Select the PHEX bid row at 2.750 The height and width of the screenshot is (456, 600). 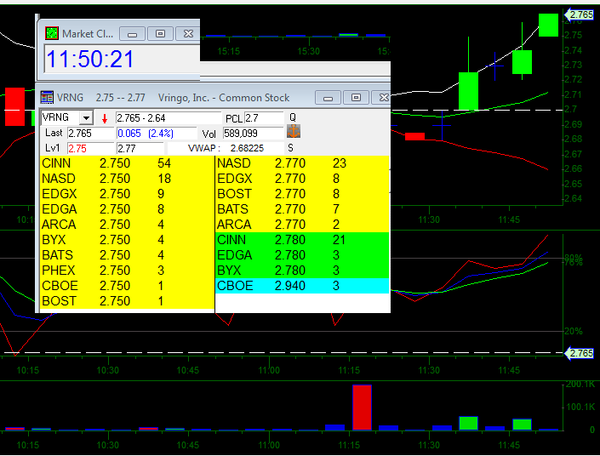pos(126,270)
